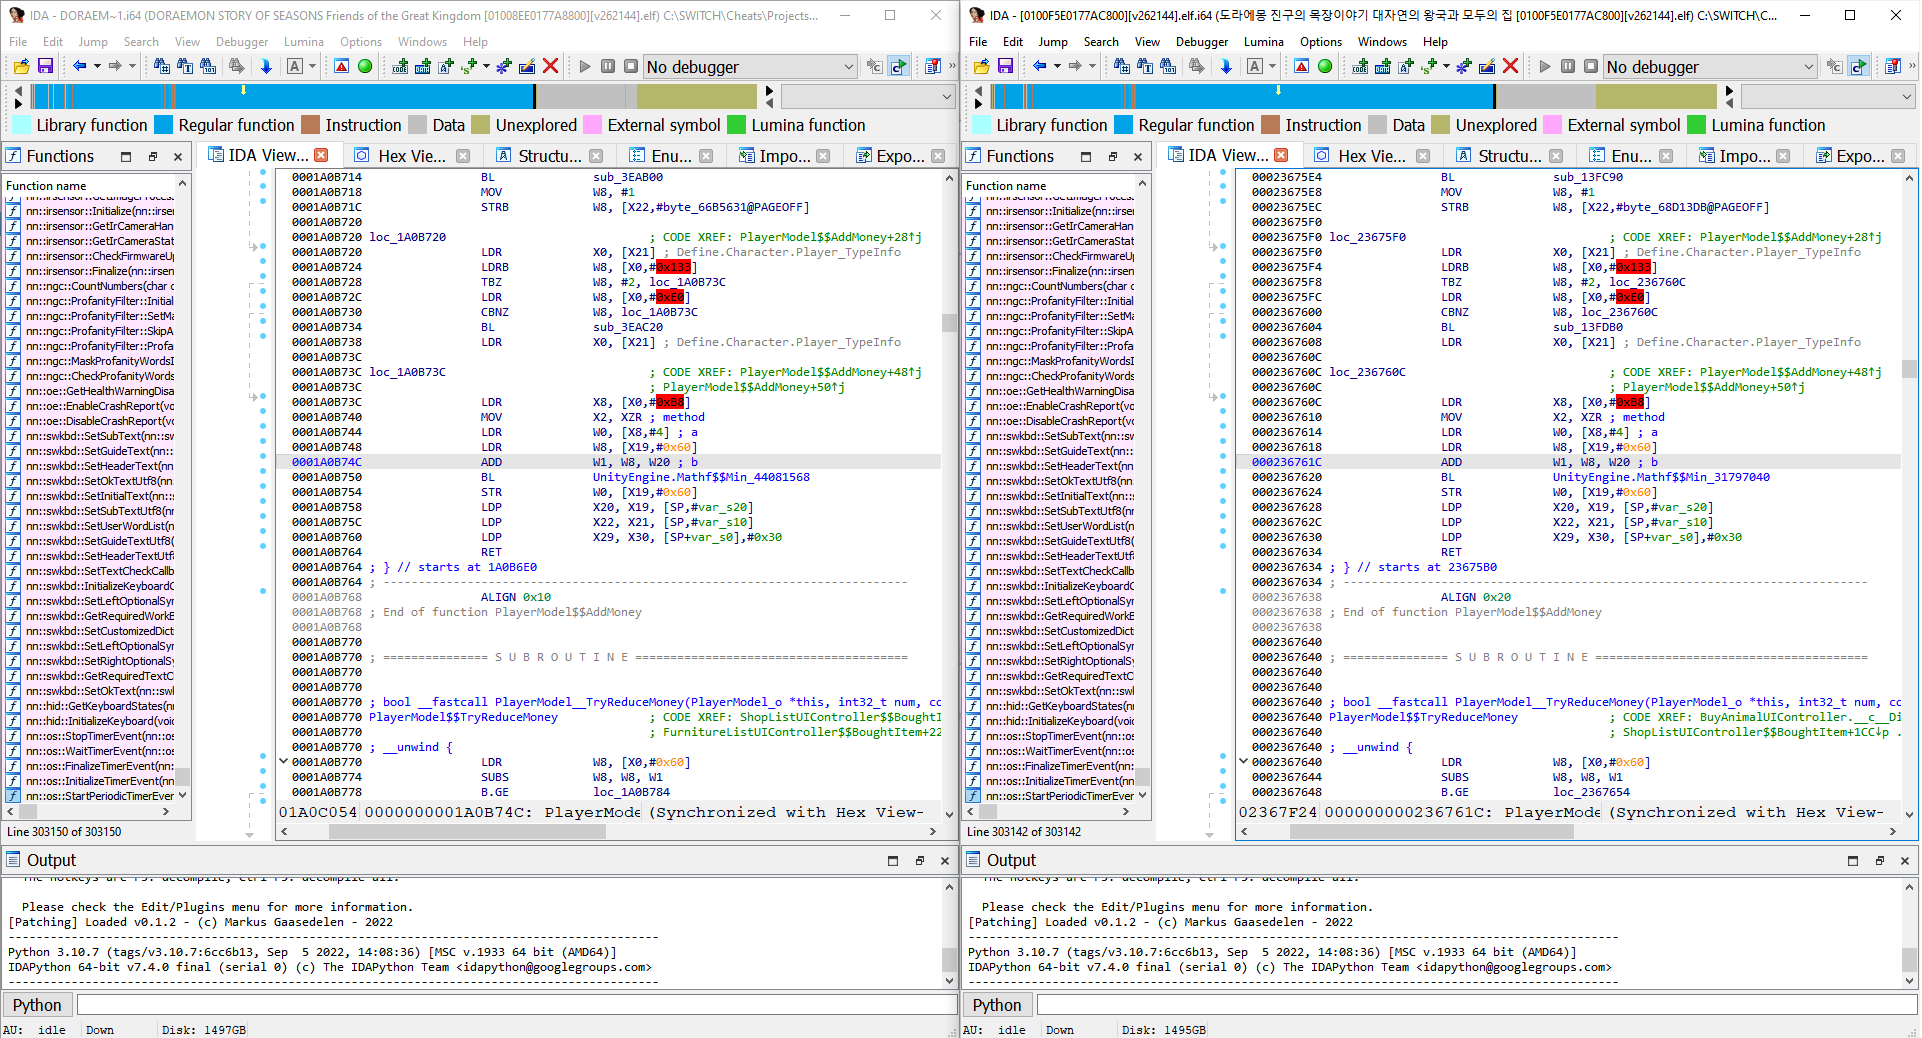The image size is (1922, 1038).
Task: Expand the toolbar overflow chevron in left IDA
Action: pos(952,66)
